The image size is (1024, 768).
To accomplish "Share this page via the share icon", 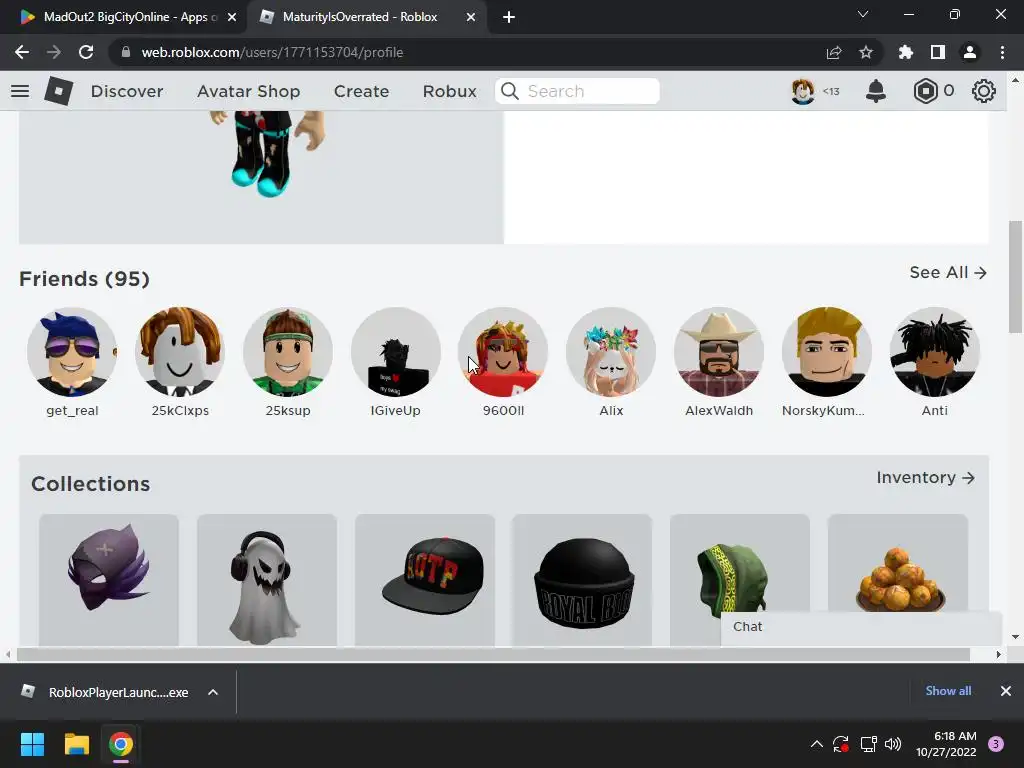I will pos(834,52).
